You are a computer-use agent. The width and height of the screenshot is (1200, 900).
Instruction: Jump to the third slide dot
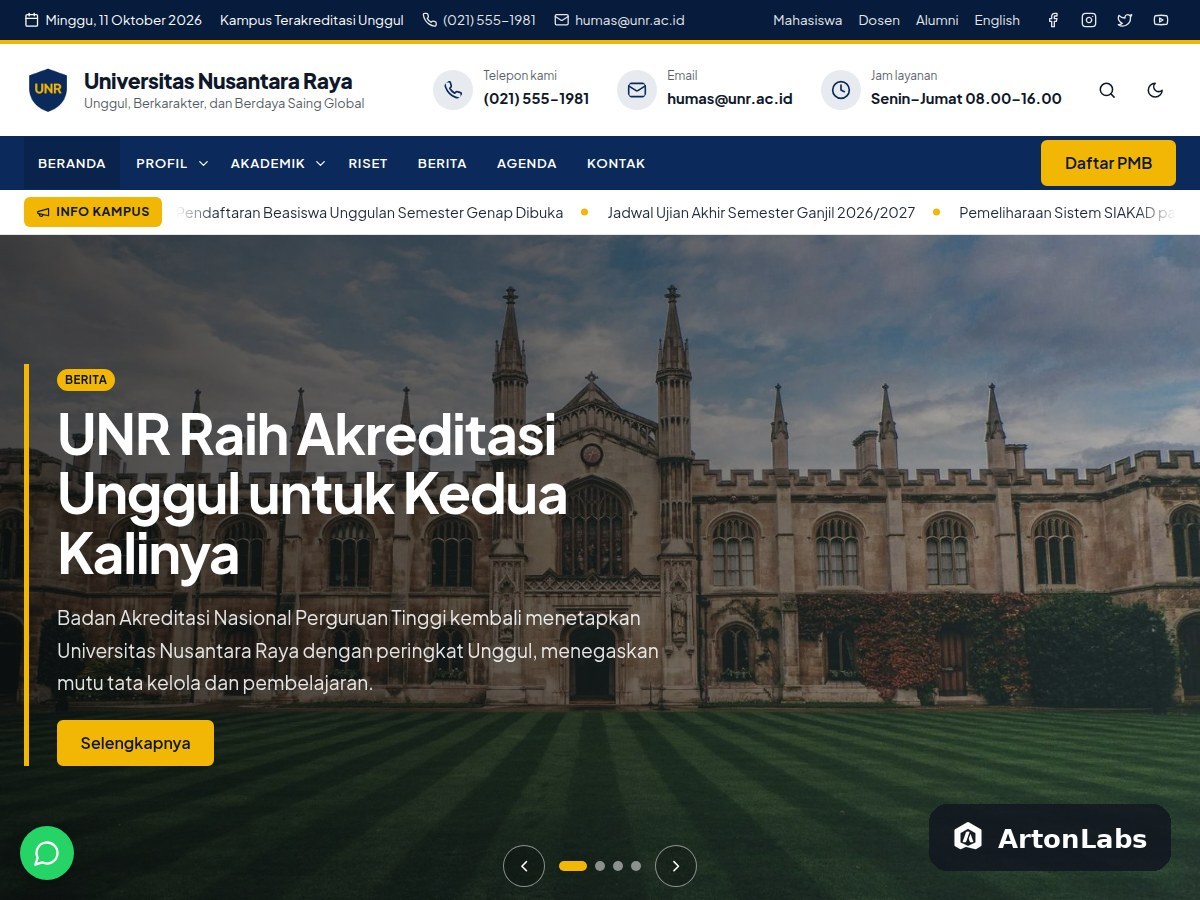tap(618, 866)
